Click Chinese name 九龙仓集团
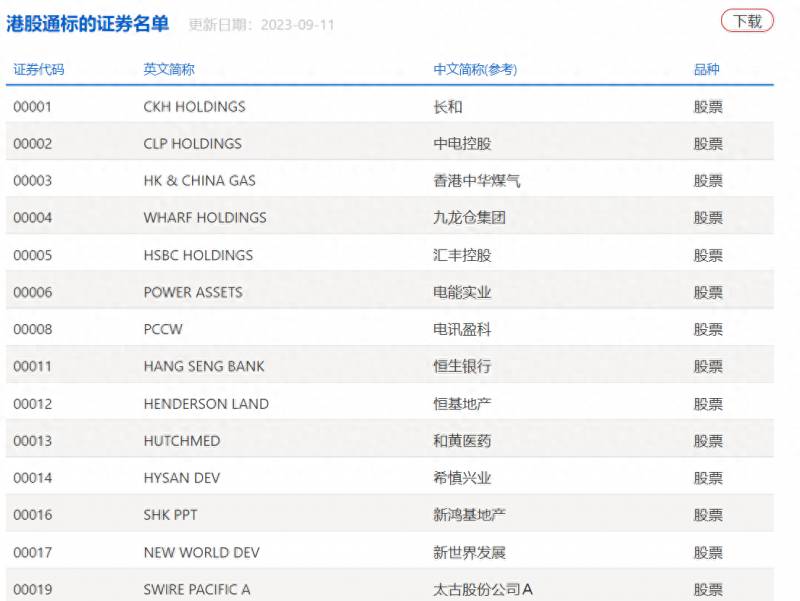The image size is (800, 601). (469, 218)
